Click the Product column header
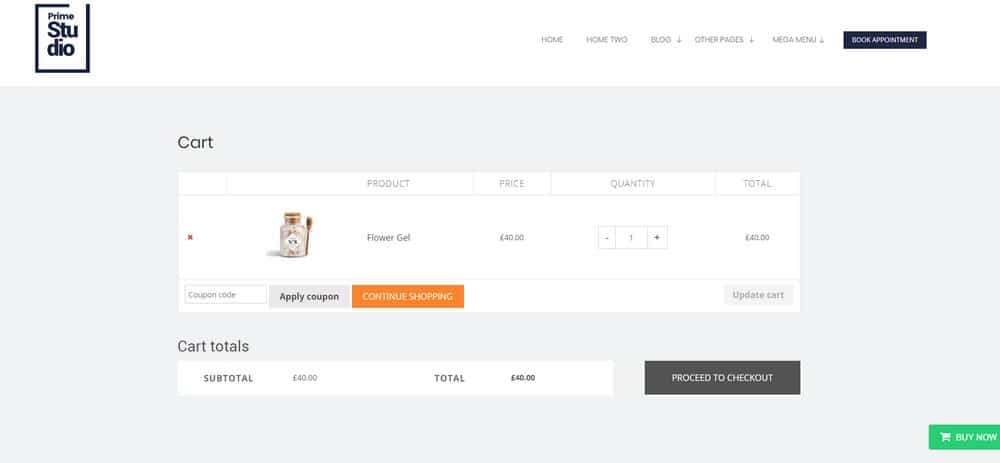The width and height of the screenshot is (1000, 463). click(x=388, y=184)
